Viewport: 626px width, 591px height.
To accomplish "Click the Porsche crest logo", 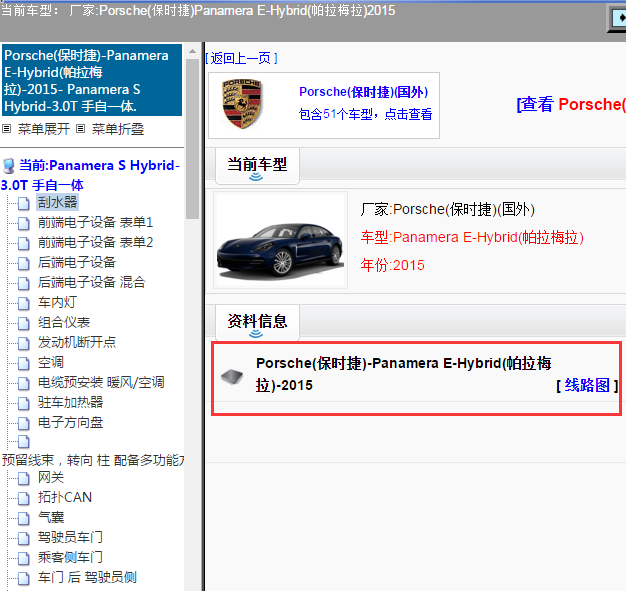I will tap(242, 104).
